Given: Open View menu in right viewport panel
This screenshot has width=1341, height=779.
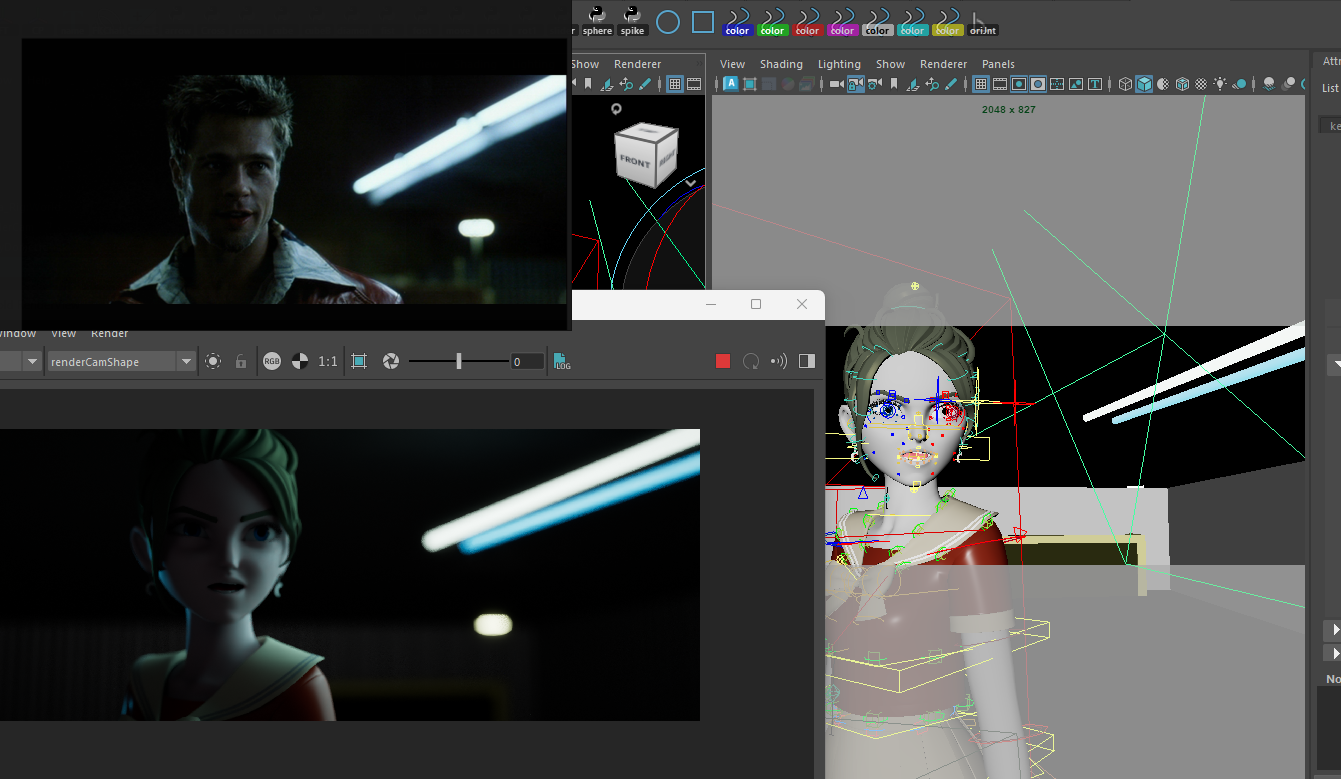Looking at the screenshot, I should (x=732, y=64).
